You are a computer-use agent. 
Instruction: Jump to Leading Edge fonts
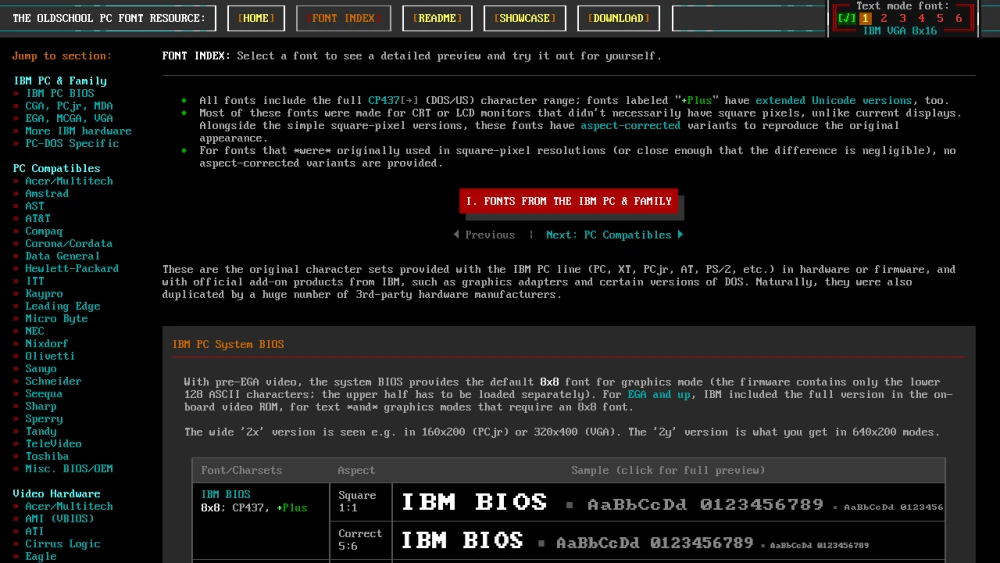tap(62, 306)
